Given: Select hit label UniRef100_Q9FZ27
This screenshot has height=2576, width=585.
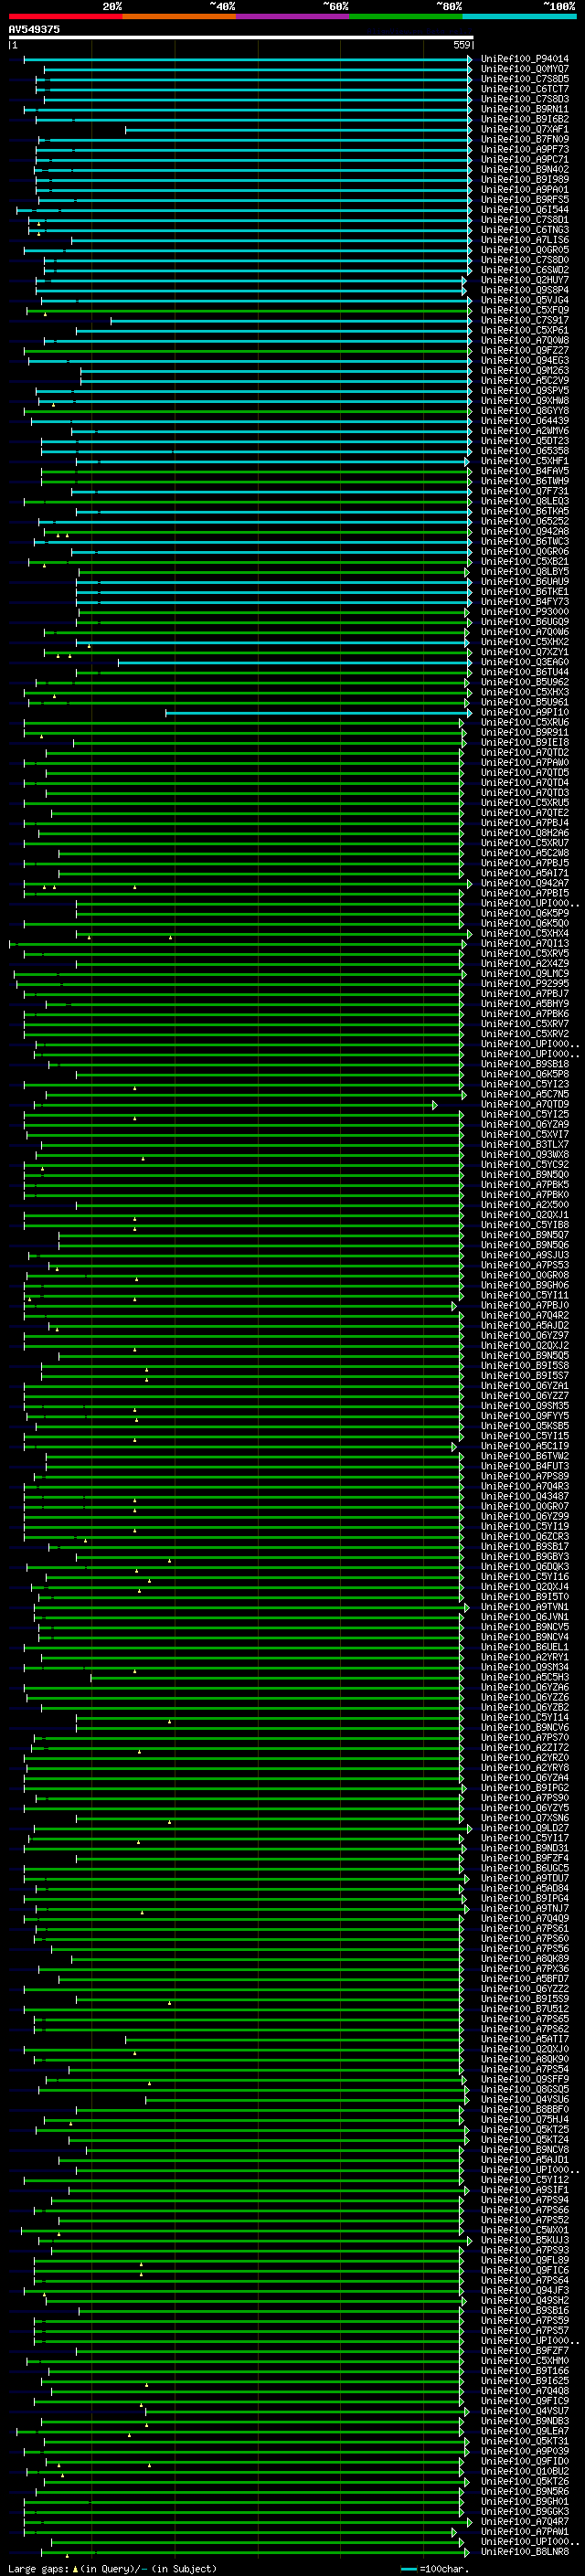Looking at the screenshot, I should point(525,351).
